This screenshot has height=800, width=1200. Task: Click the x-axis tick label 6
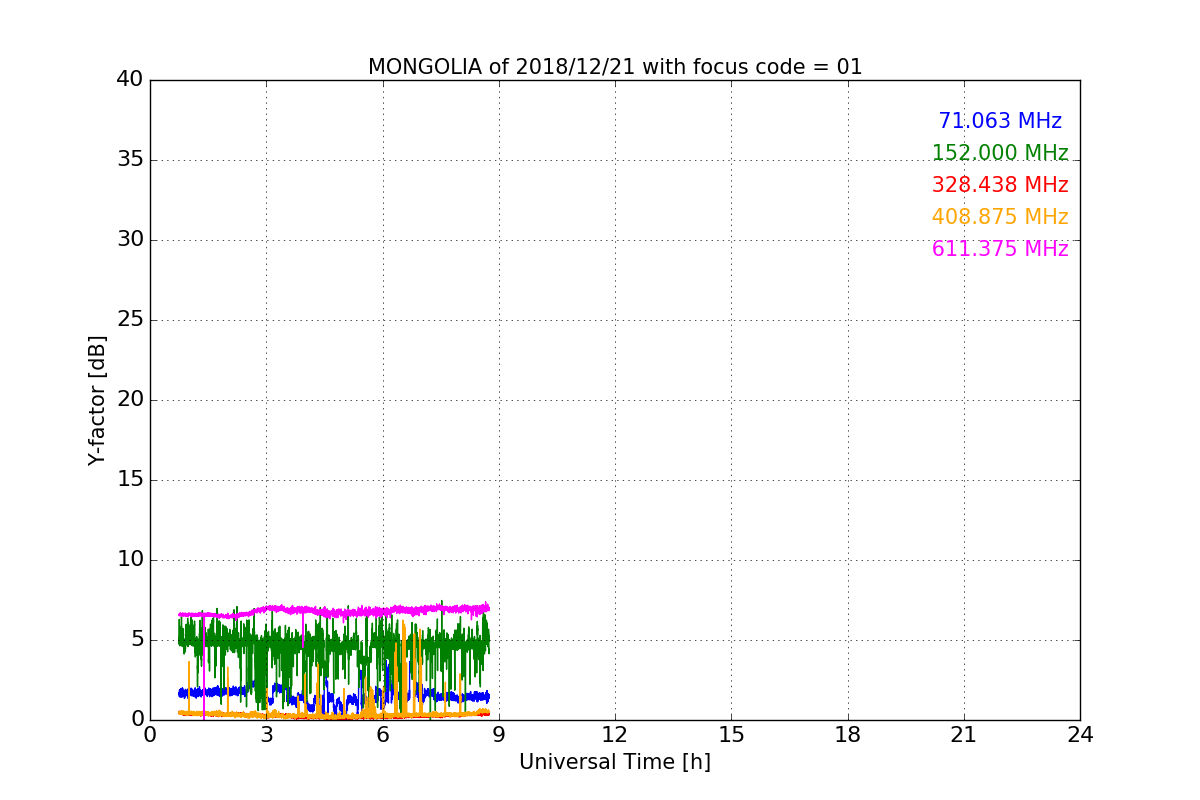tap(383, 735)
